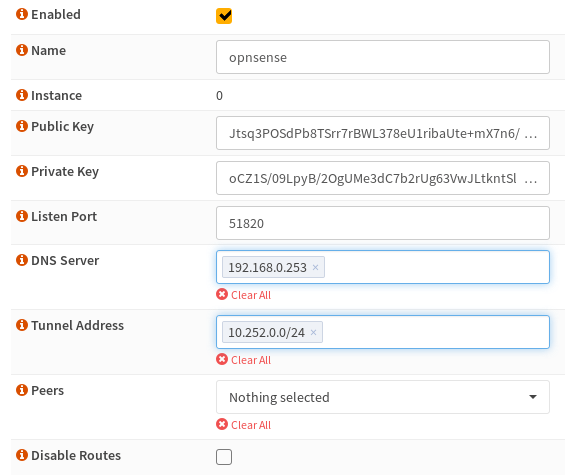Click the Public Key info icon

(22, 126)
